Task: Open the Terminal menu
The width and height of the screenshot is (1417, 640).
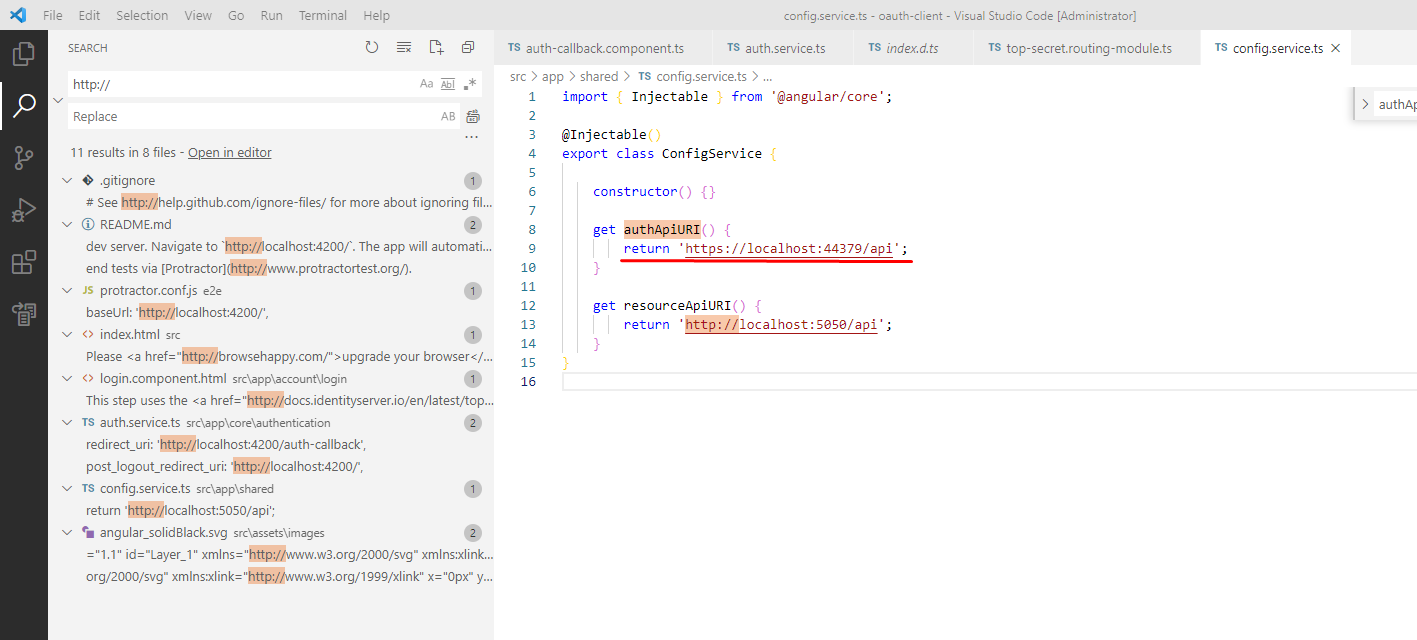Action: pyautogui.click(x=323, y=15)
